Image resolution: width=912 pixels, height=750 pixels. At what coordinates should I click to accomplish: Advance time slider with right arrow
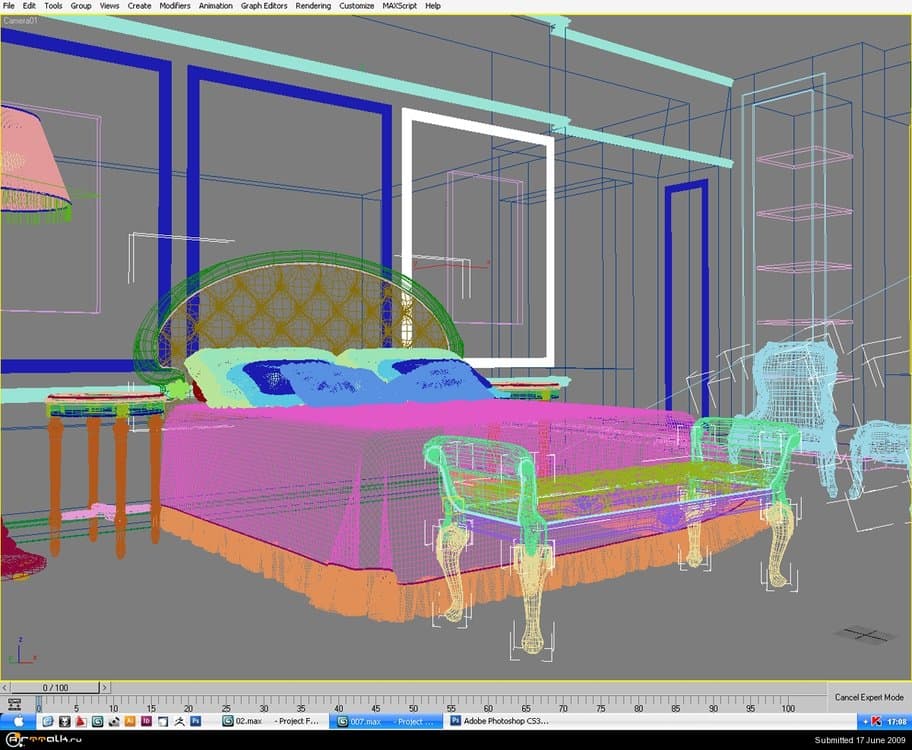[x=105, y=688]
